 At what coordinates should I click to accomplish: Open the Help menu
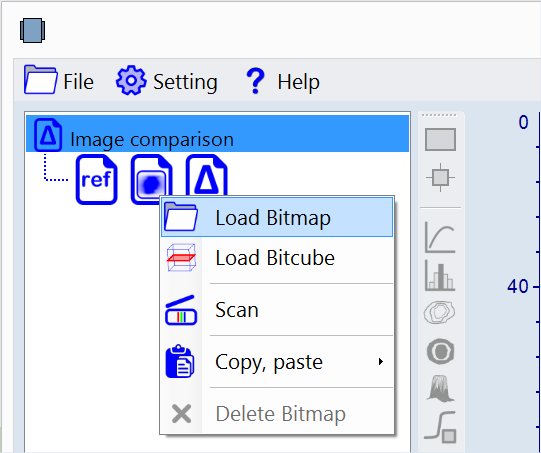282,81
